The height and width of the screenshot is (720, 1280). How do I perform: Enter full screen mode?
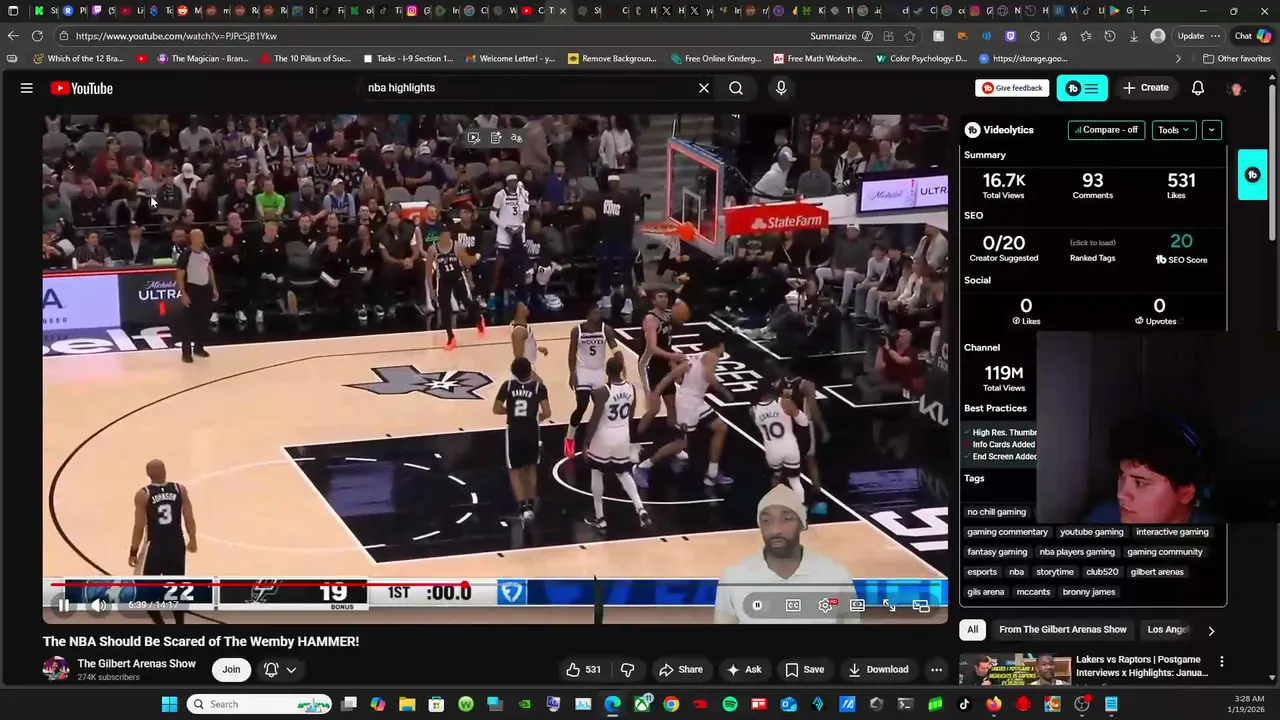click(889, 605)
